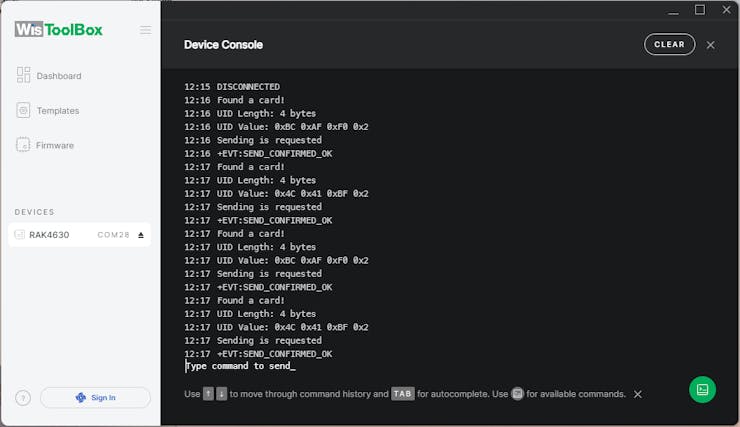Minimize the WisToolBox window

[x=673, y=10]
